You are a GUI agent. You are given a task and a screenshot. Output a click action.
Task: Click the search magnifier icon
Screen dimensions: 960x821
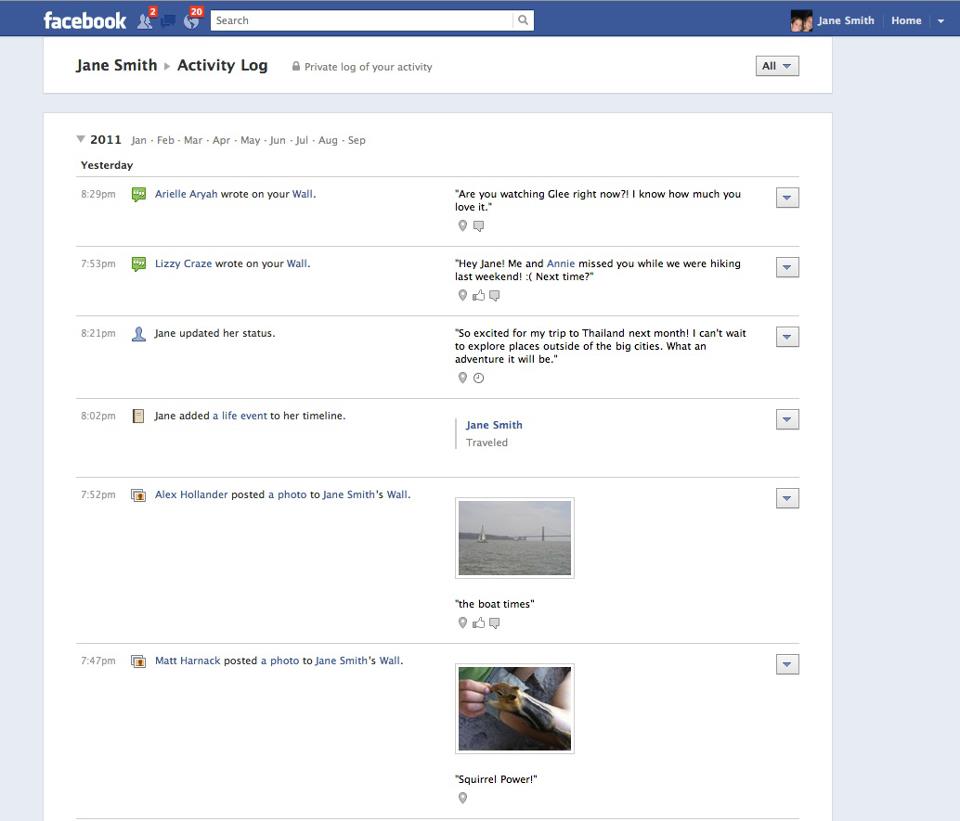tap(523, 19)
